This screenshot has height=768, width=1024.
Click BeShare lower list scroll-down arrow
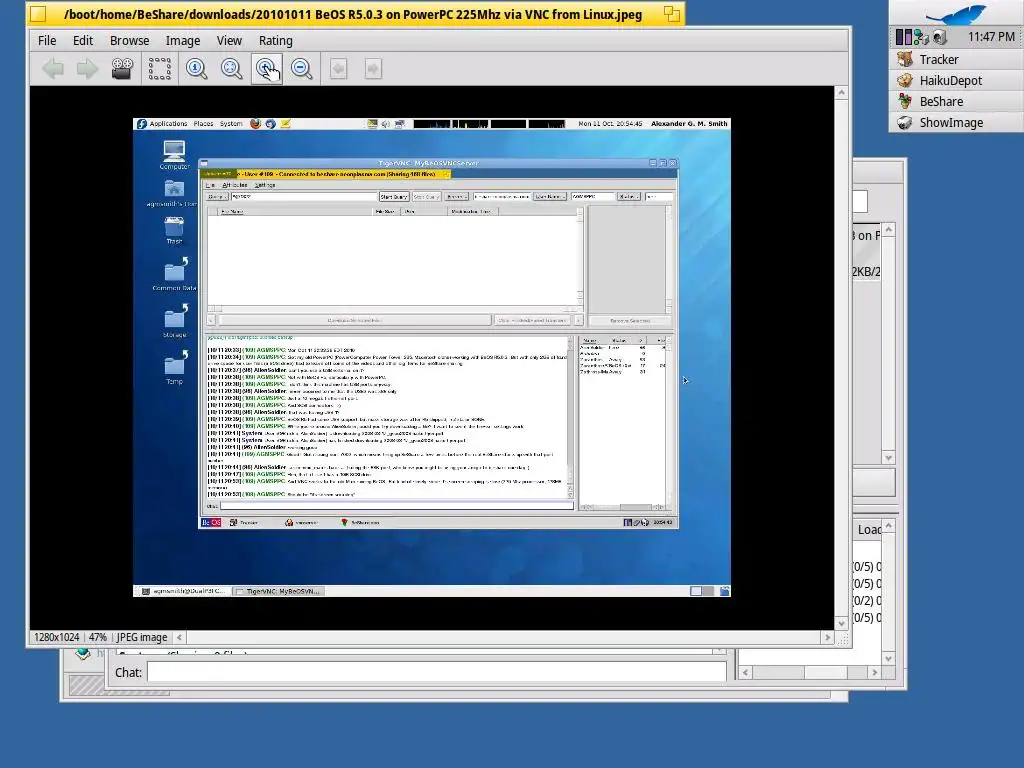coord(888,658)
